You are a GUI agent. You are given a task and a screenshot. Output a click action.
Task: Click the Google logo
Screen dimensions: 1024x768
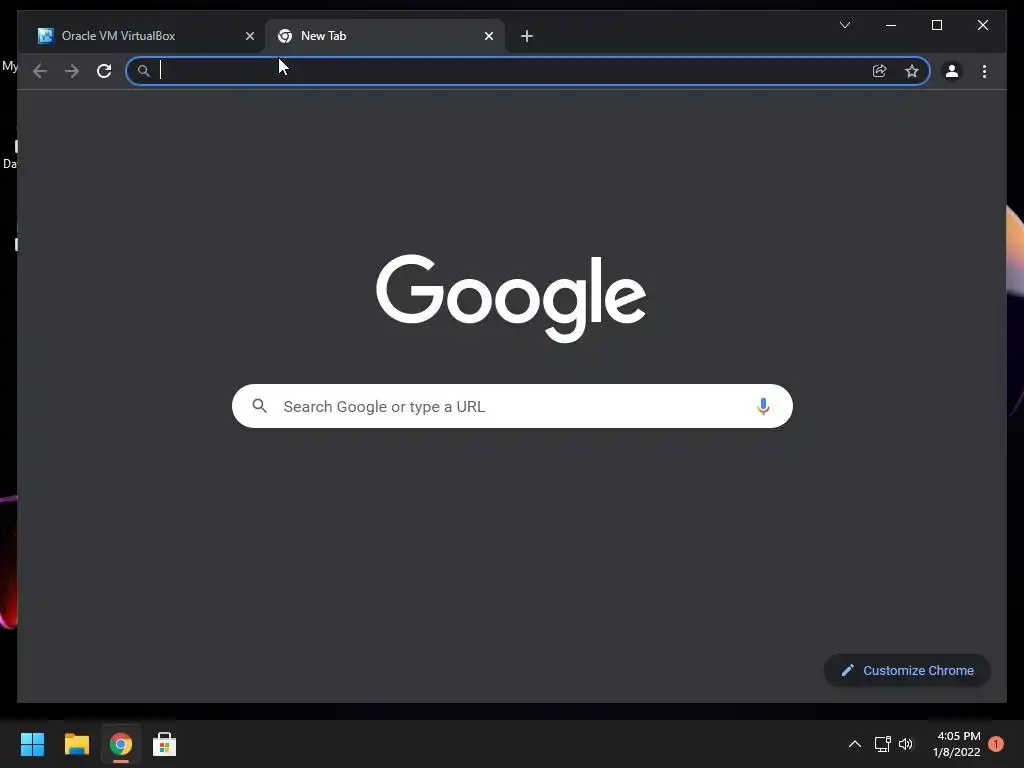pyautogui.click(x=511, y=298)
